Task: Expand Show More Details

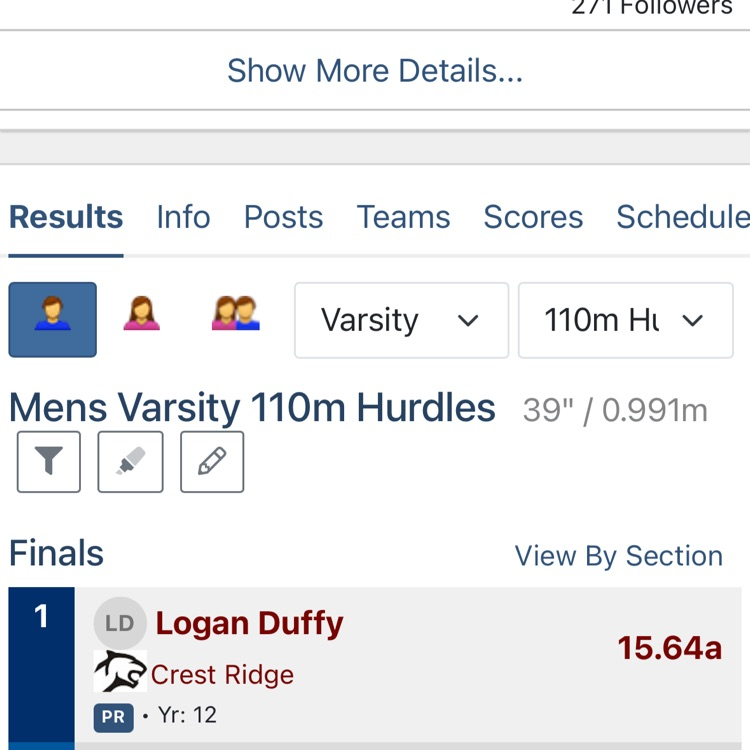Action: tap(375, 71)
